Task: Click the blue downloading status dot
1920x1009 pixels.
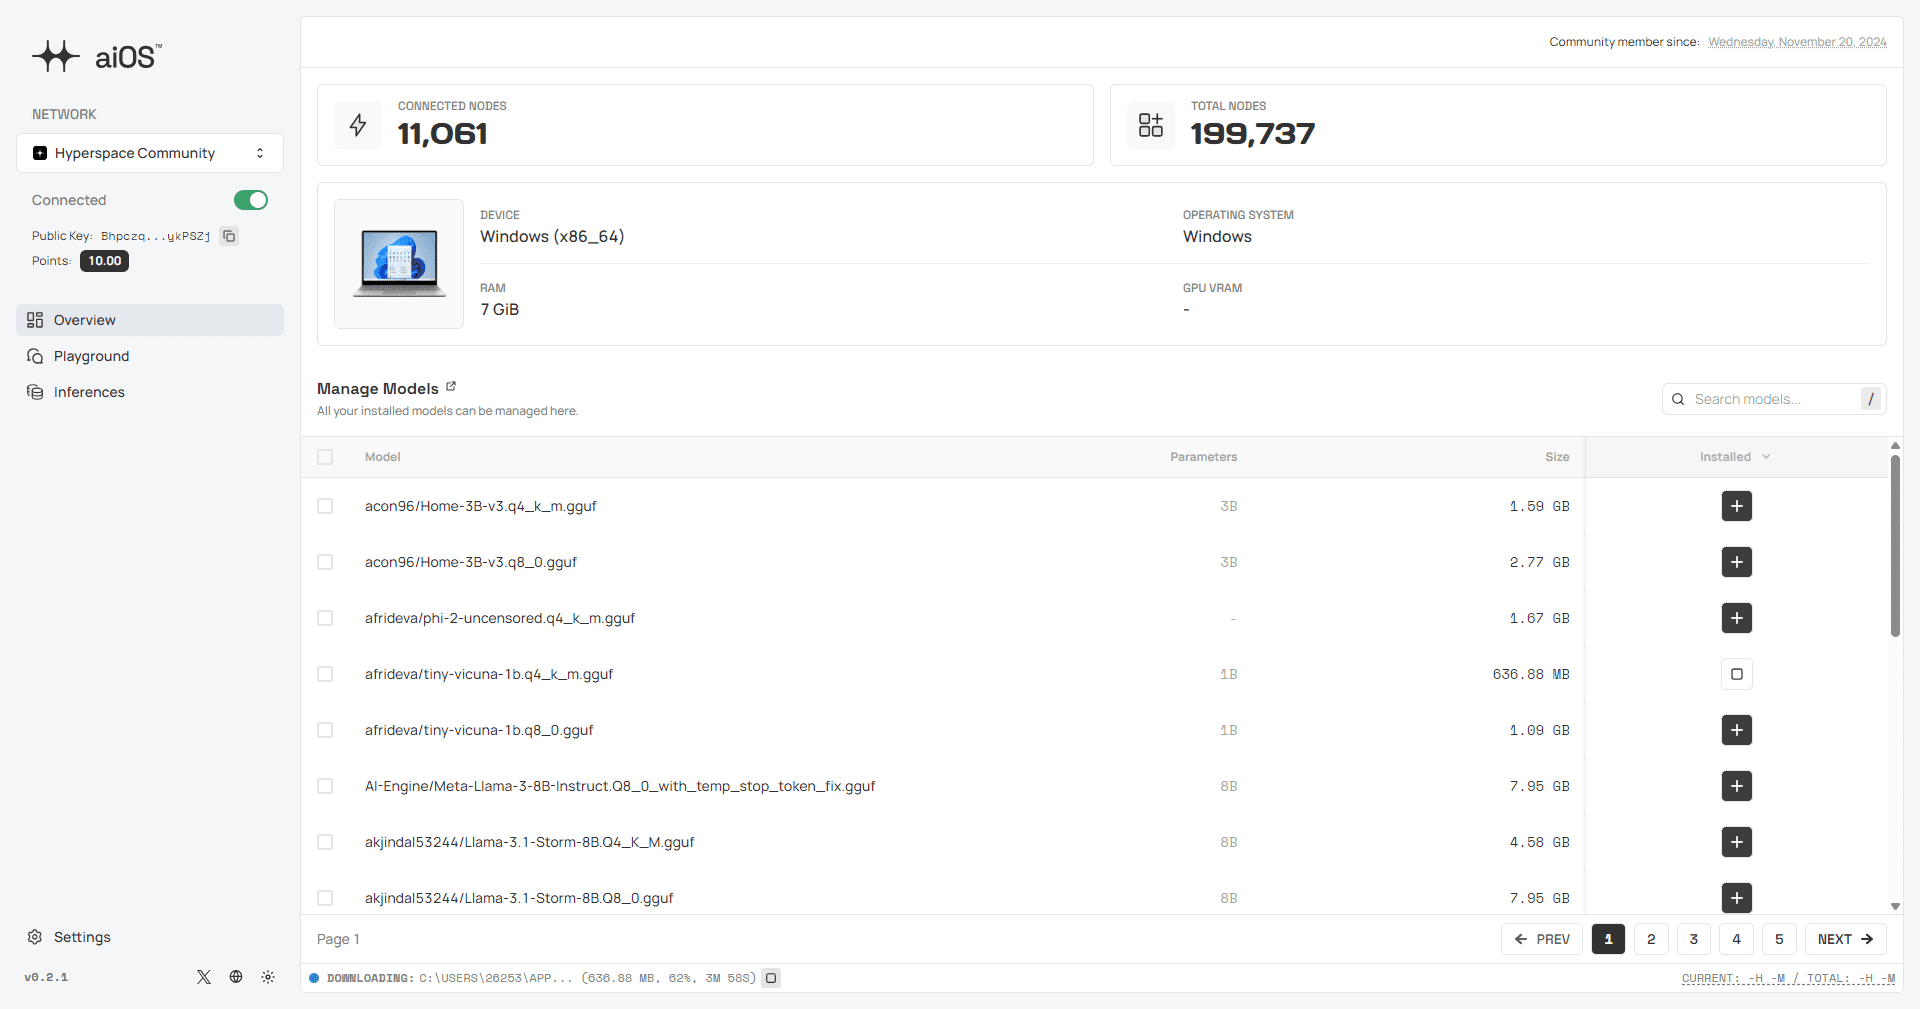Action: click(314, 978)
